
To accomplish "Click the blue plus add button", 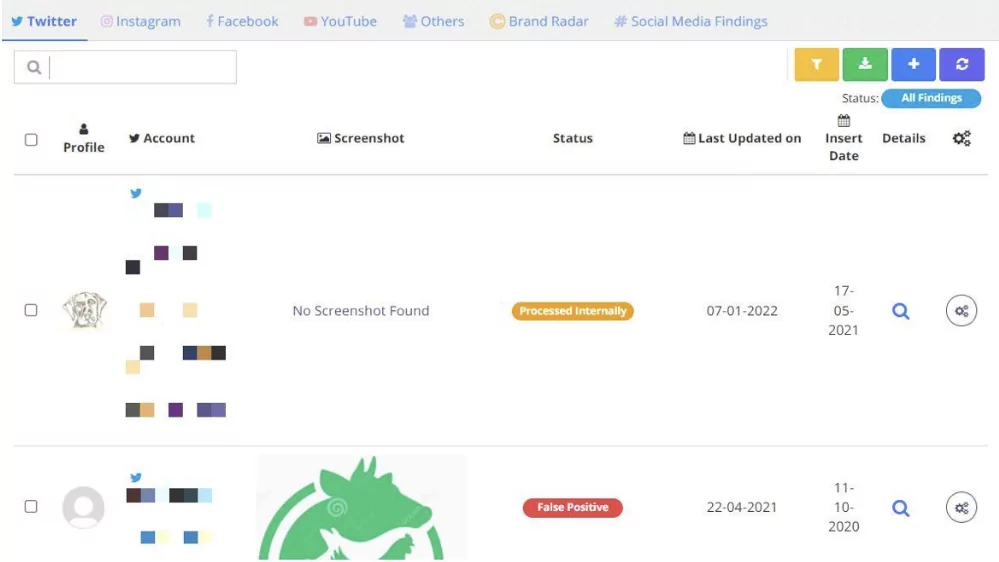I will (913, 64).
